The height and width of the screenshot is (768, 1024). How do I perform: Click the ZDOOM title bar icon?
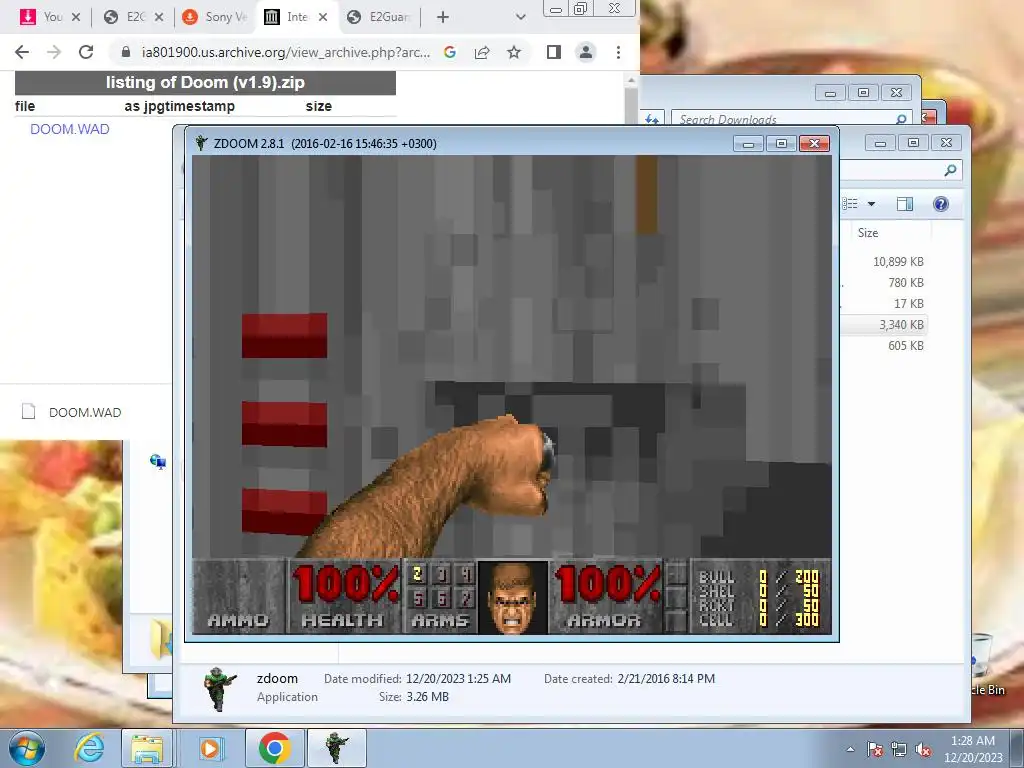(x=201, y=143)
